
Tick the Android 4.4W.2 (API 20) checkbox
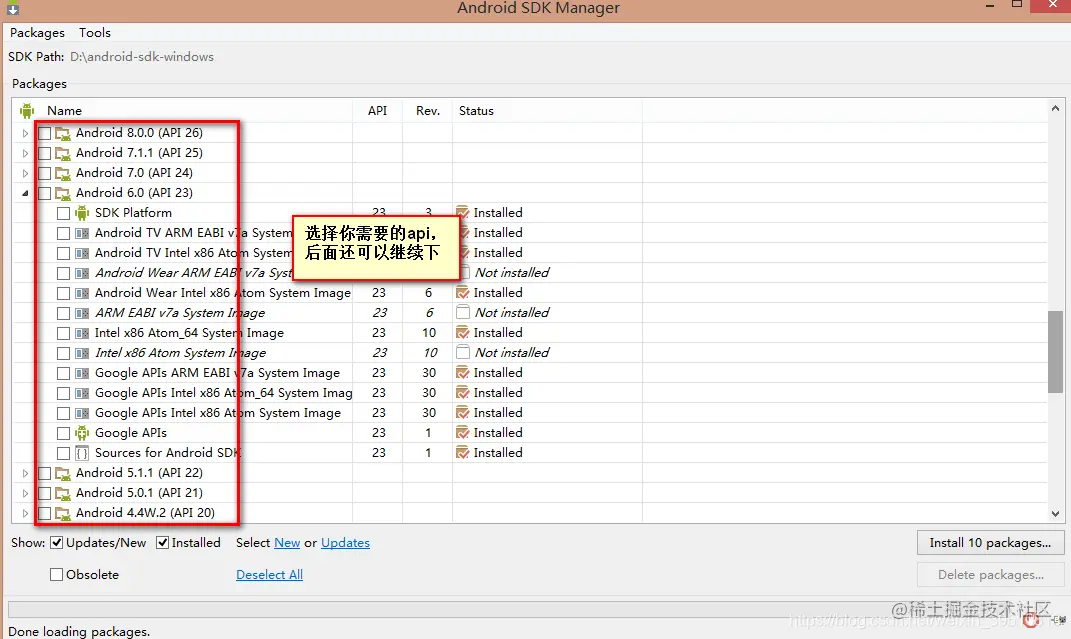[44, 513]
